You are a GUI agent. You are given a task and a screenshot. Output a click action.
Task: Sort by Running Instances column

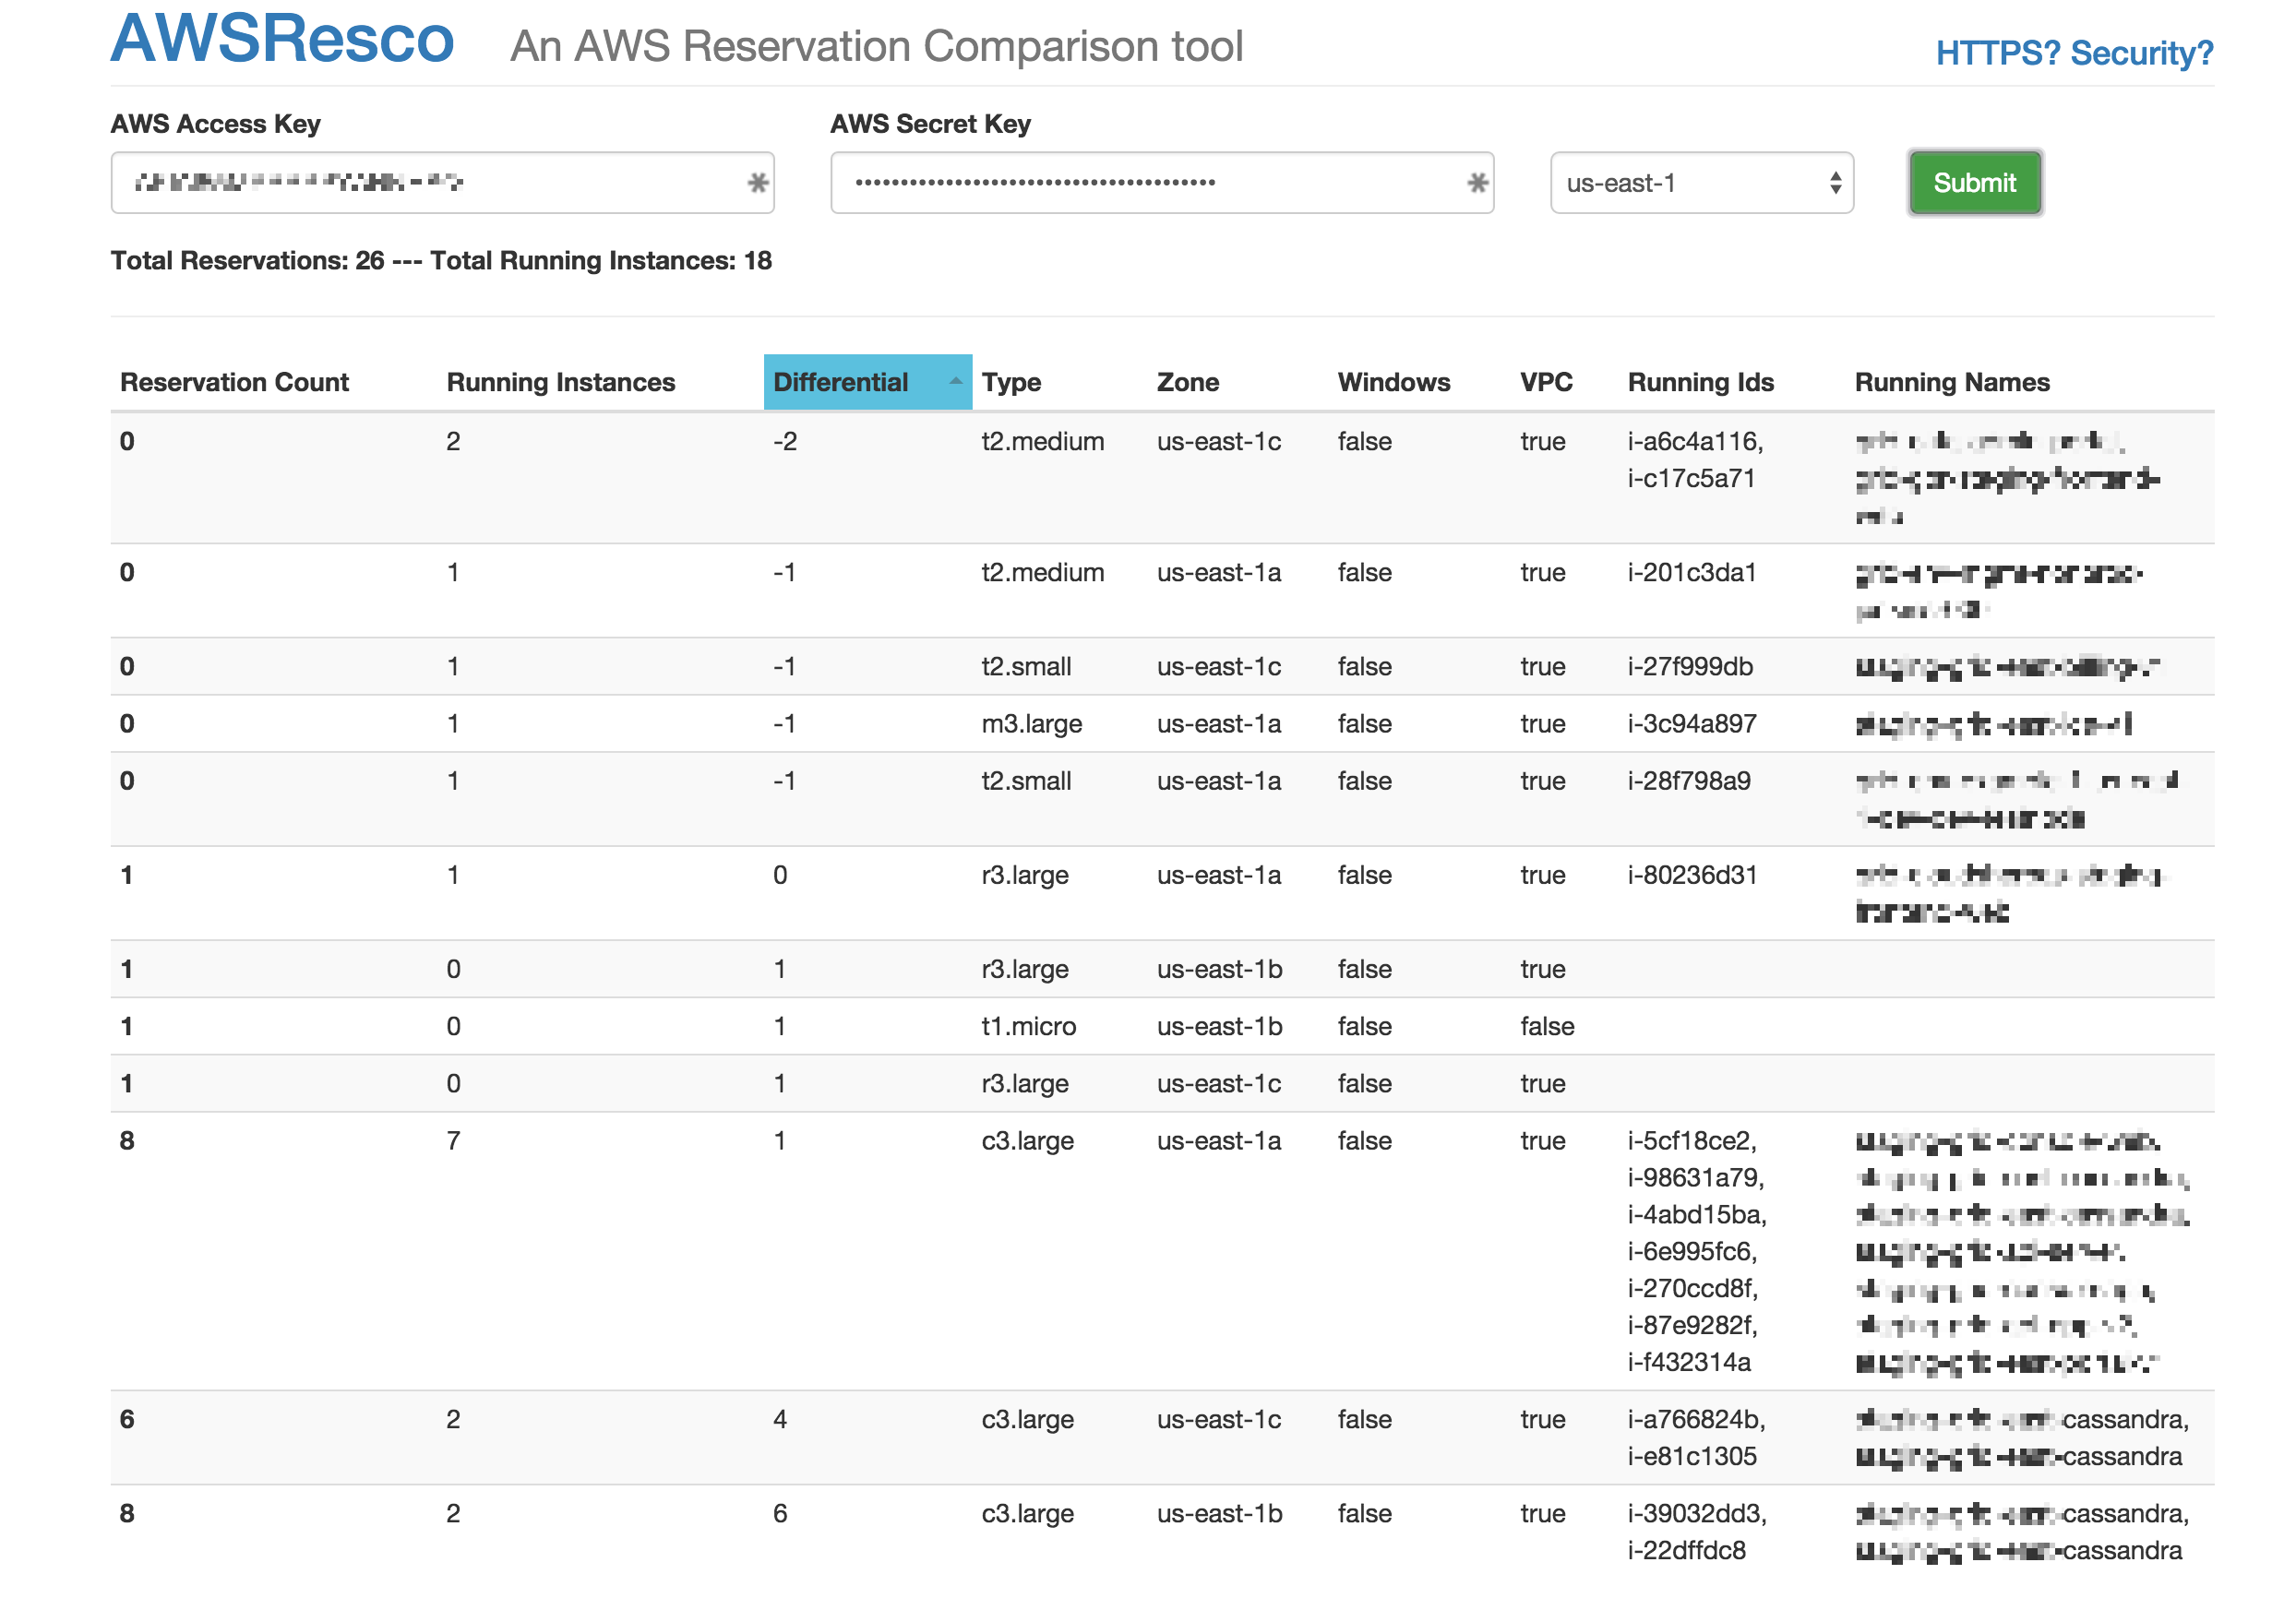coord(560,382)
